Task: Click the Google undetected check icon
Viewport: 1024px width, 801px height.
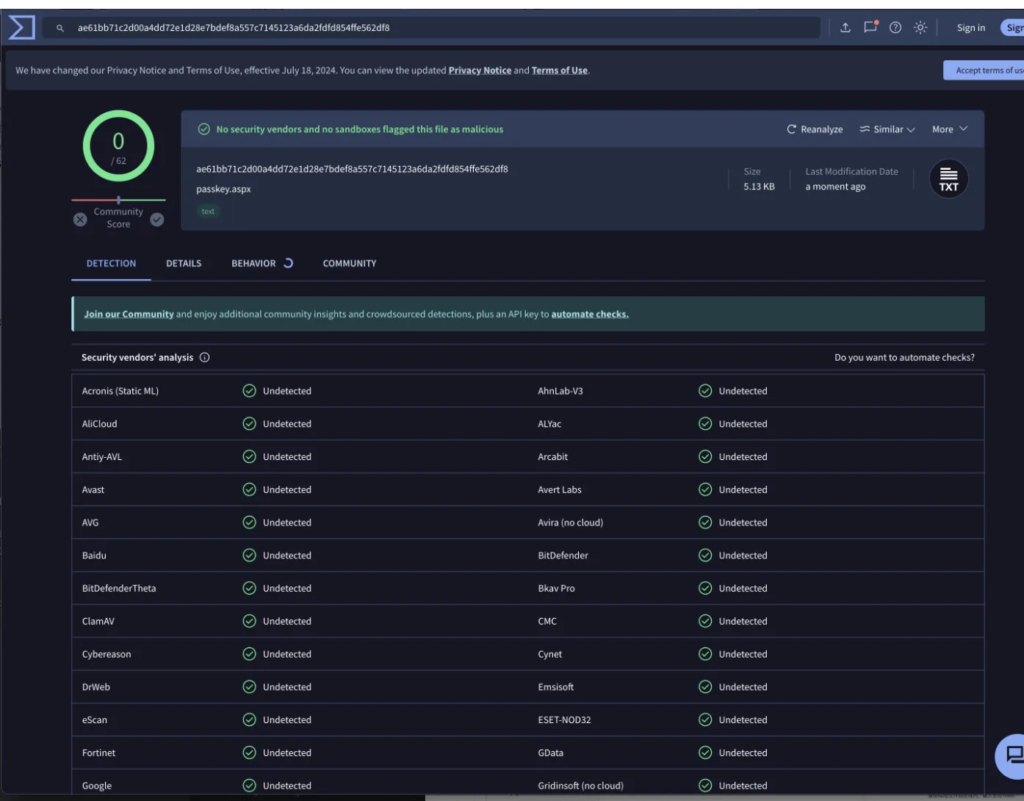Action: pyautogui.click(x=249, y=785)
